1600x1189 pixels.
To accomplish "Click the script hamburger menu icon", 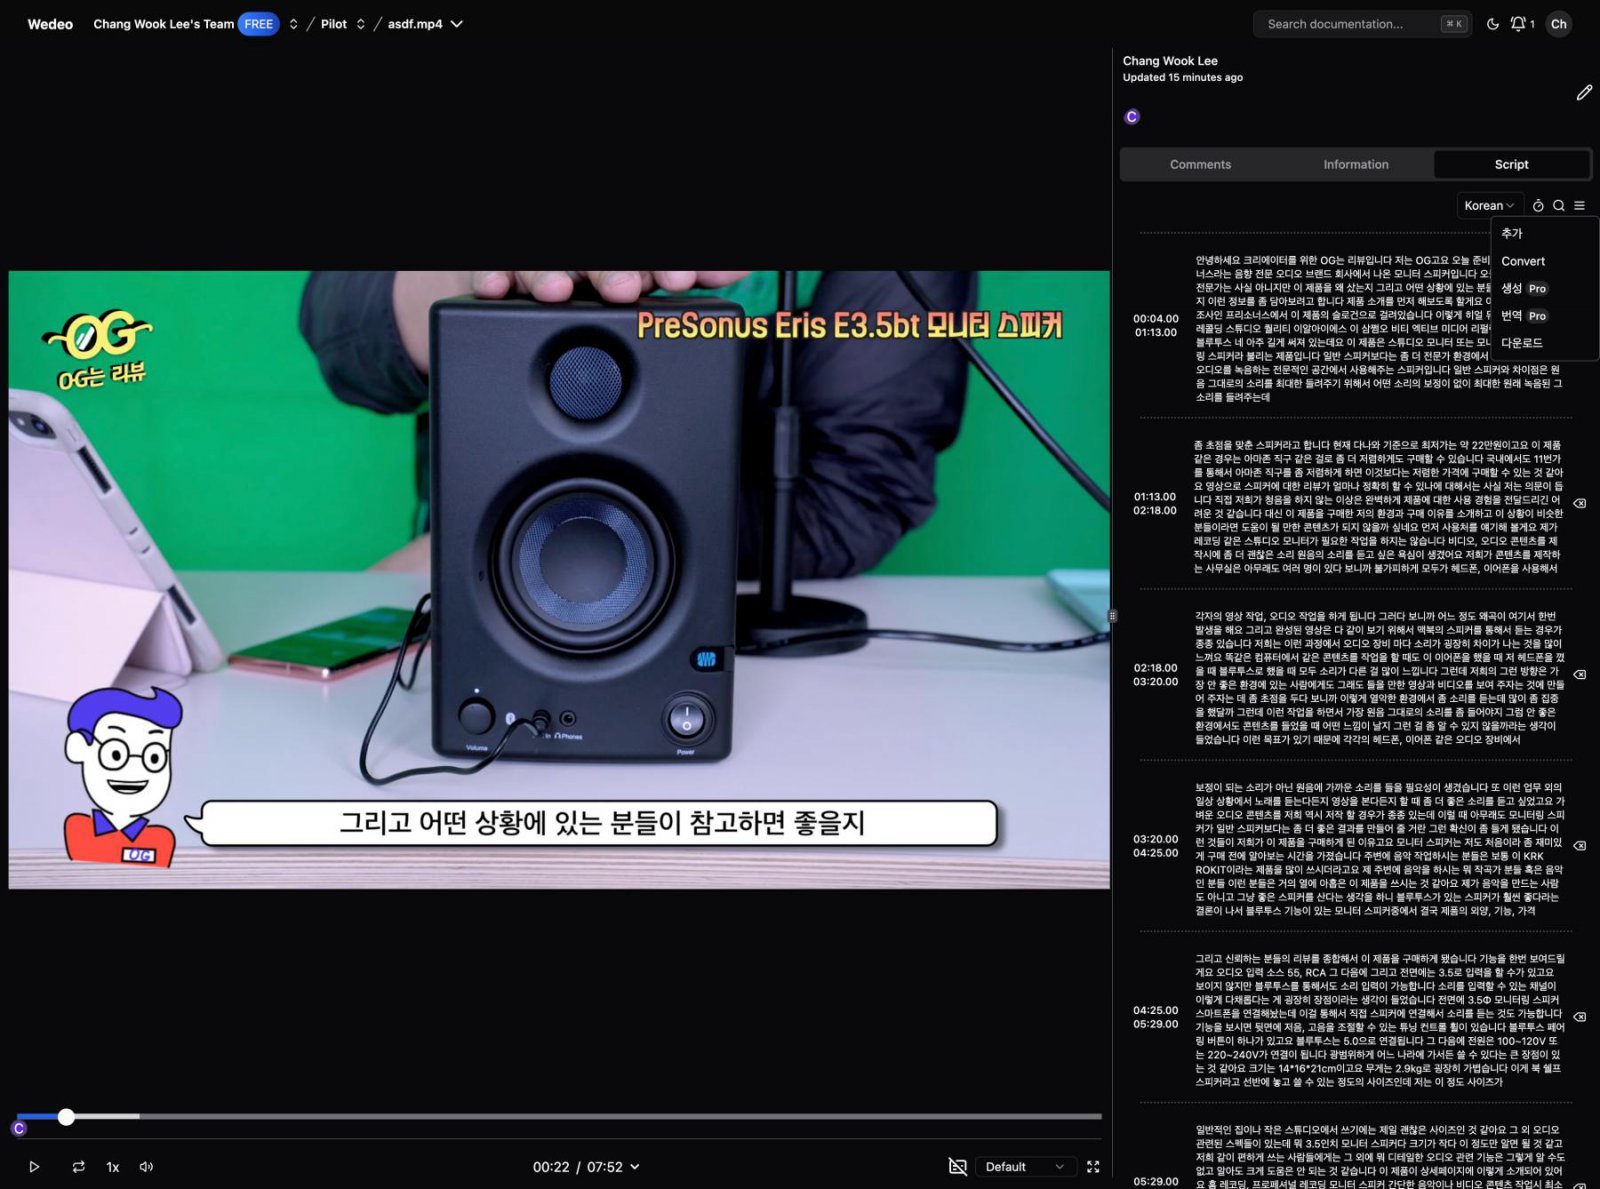I will [1580, 205].
